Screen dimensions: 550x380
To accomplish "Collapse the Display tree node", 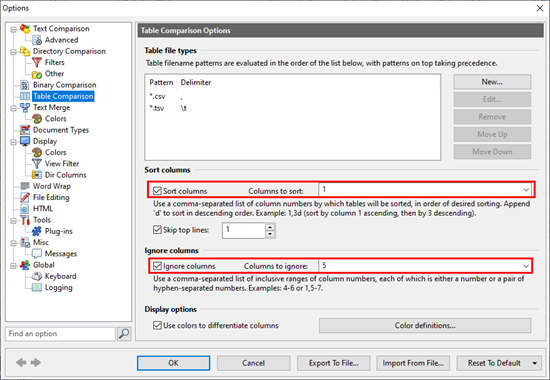I will [x=13, y=142].
